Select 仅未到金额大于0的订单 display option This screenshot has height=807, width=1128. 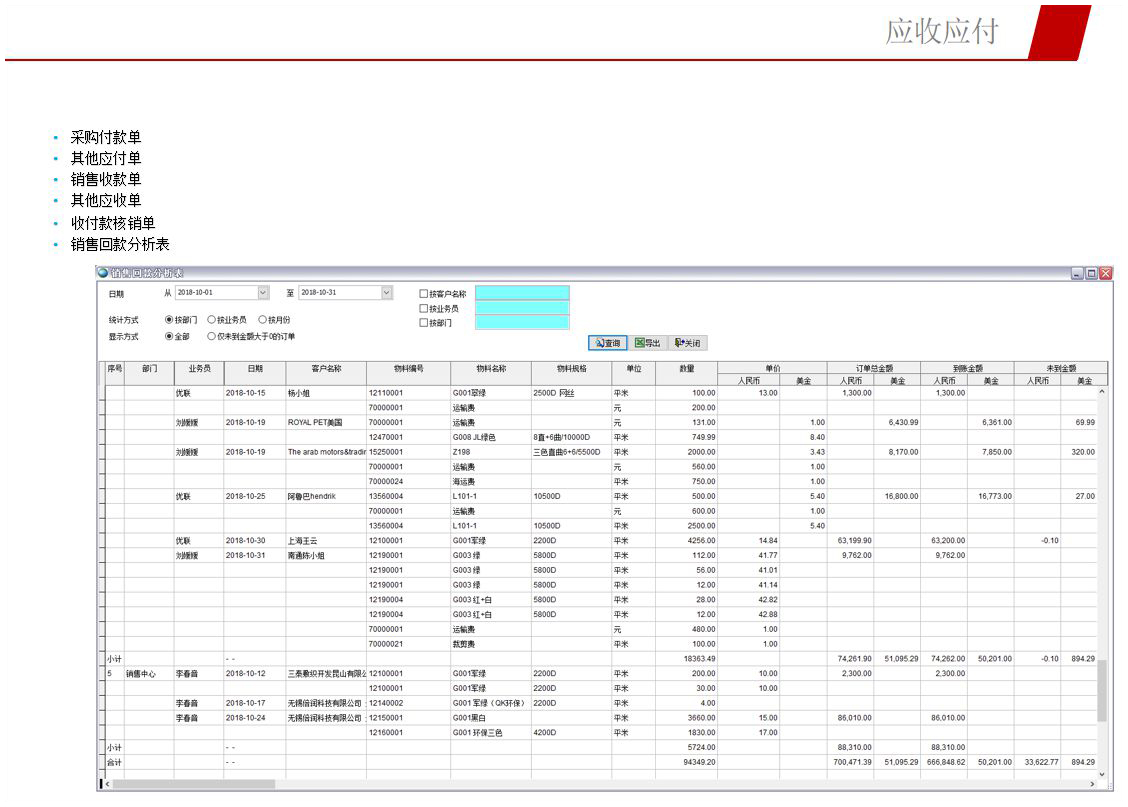pos(211,337)
